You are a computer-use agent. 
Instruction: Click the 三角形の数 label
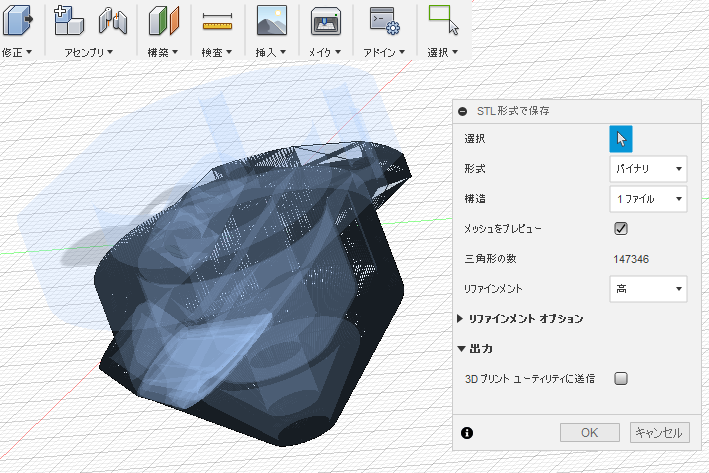(491, 259)
